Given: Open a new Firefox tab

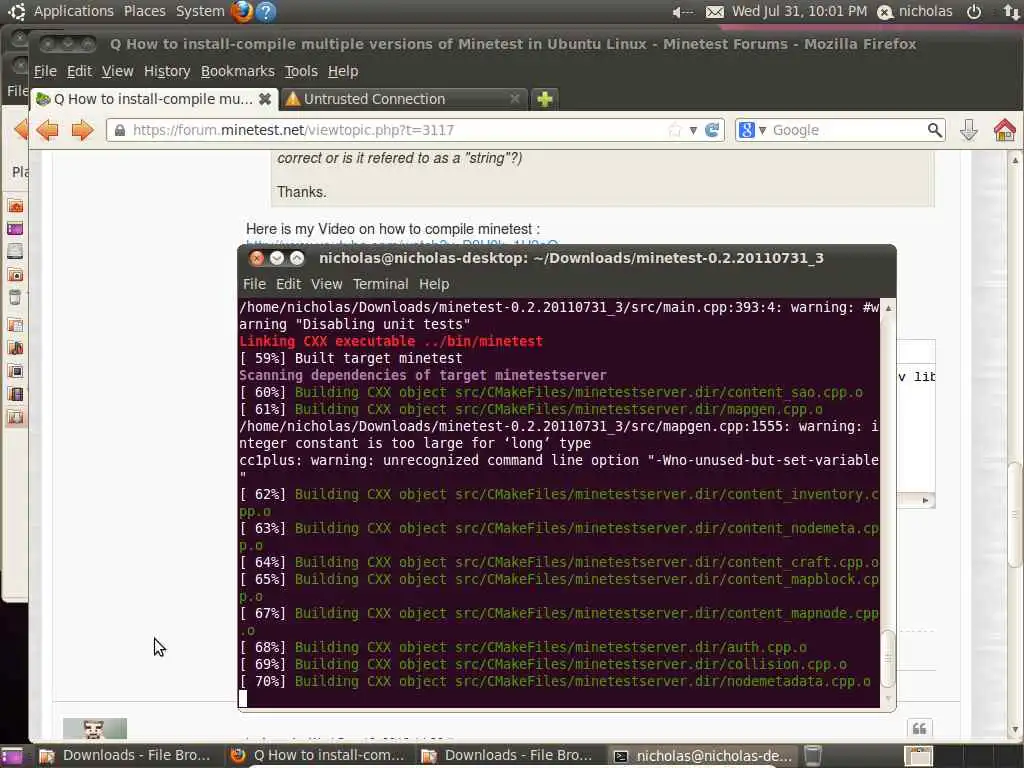Looking at the screenshot, I should 545,99.
